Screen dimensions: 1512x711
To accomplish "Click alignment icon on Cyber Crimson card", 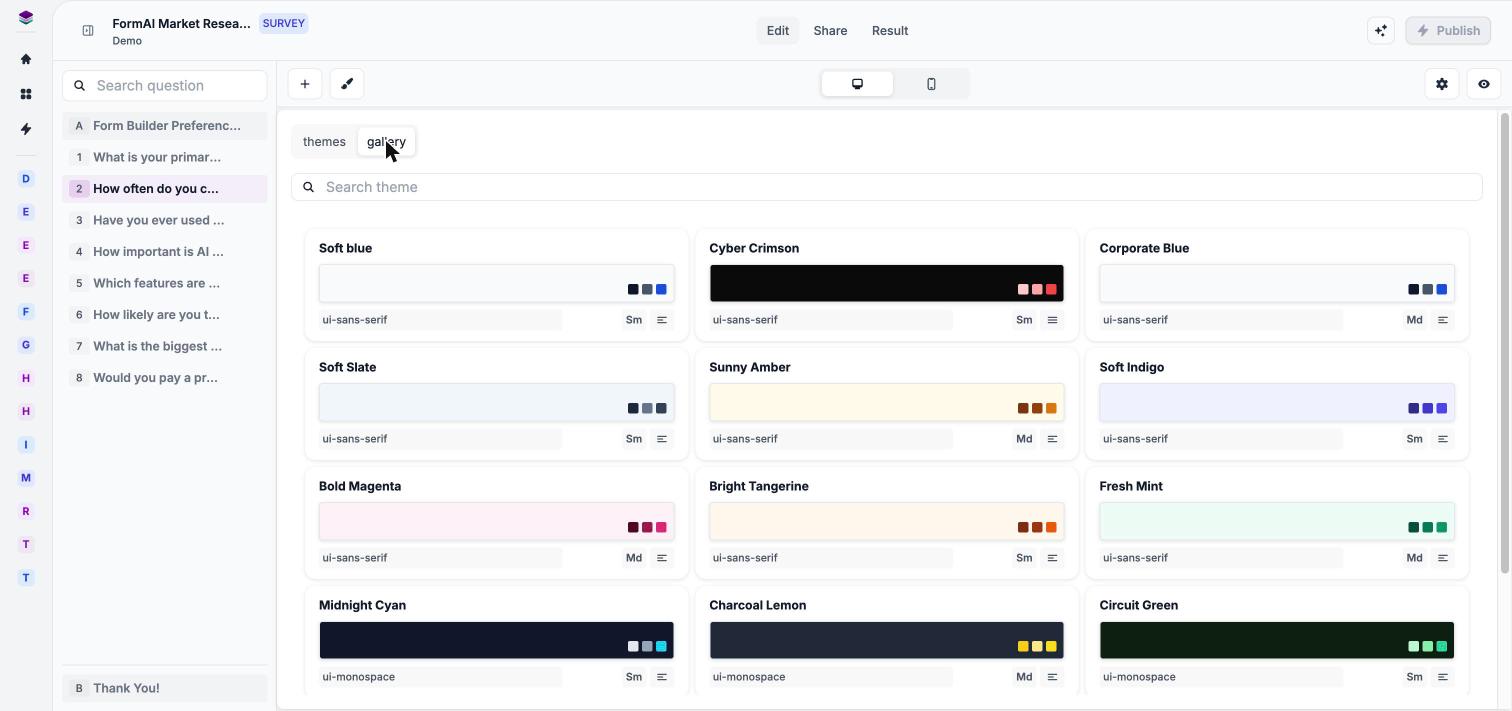I will pos(1052,320).
